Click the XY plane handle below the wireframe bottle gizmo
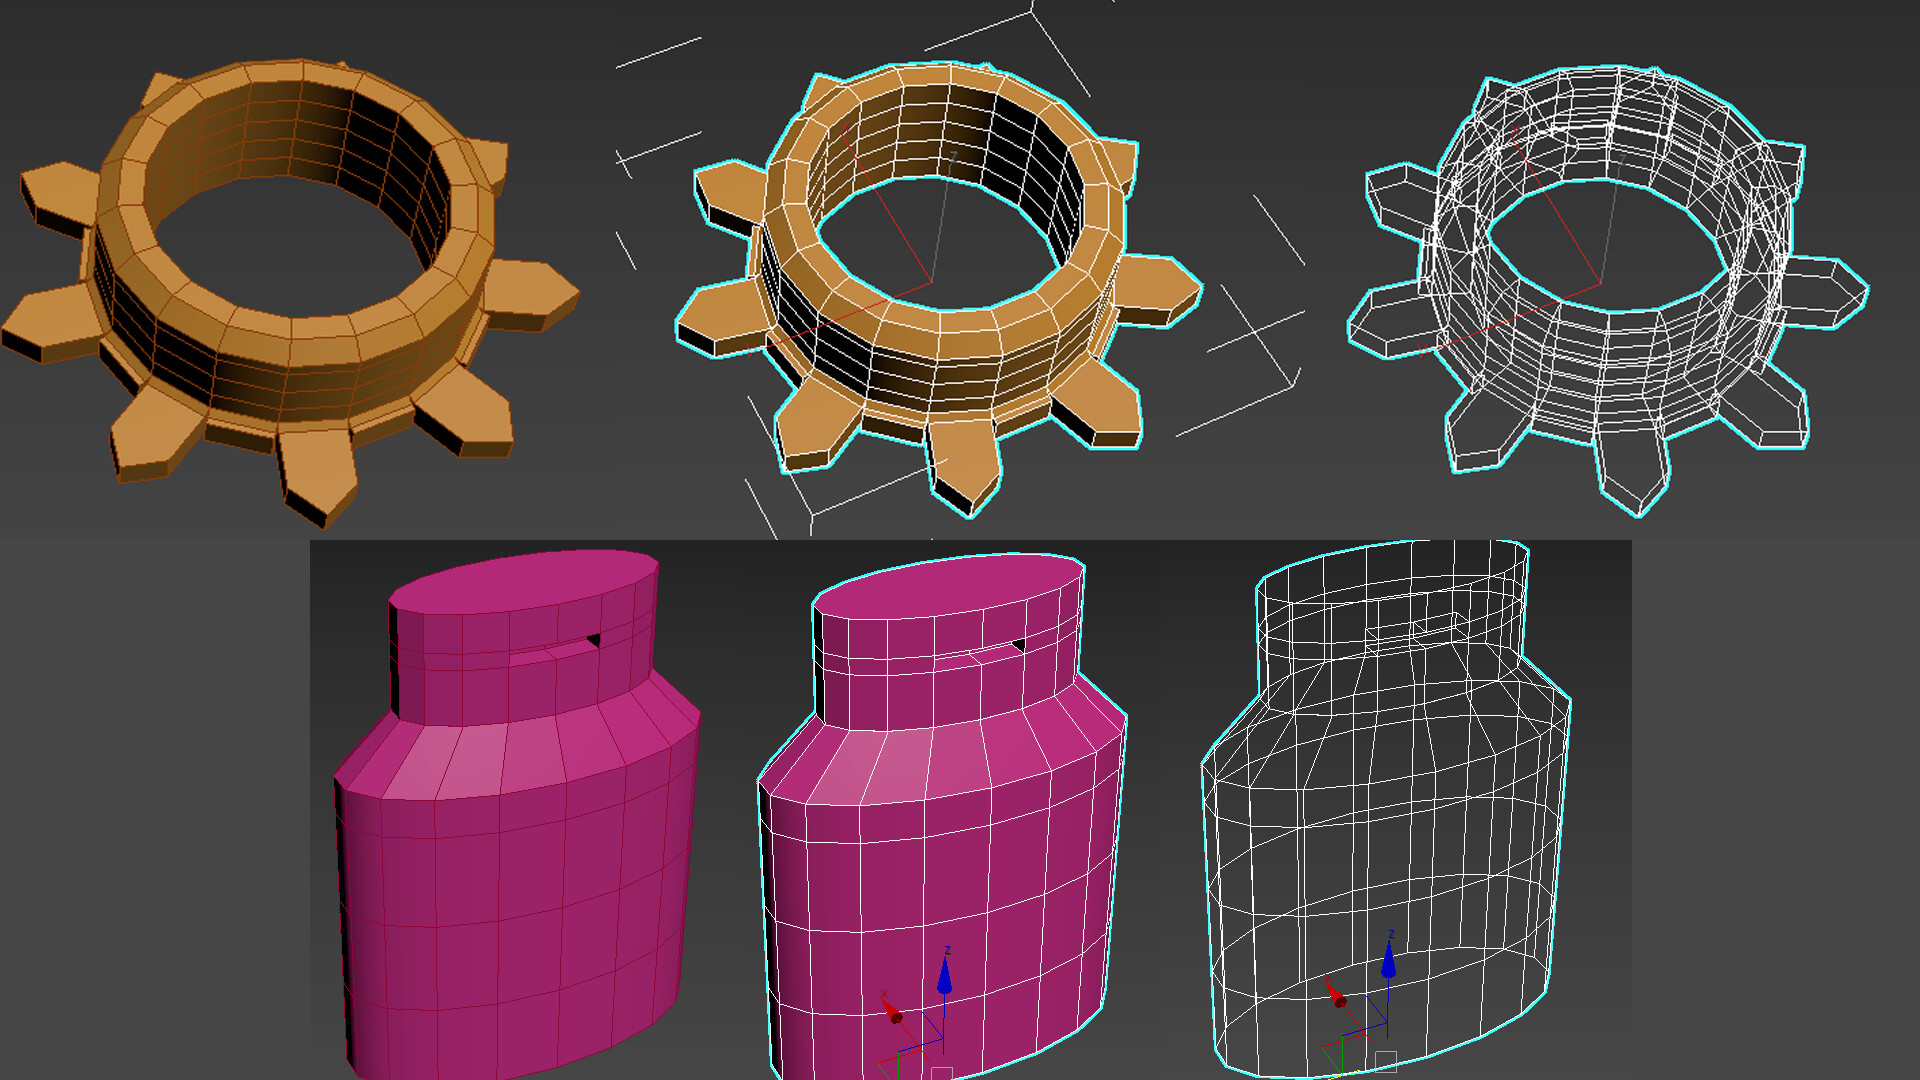 click(x=1386, y=1061)
